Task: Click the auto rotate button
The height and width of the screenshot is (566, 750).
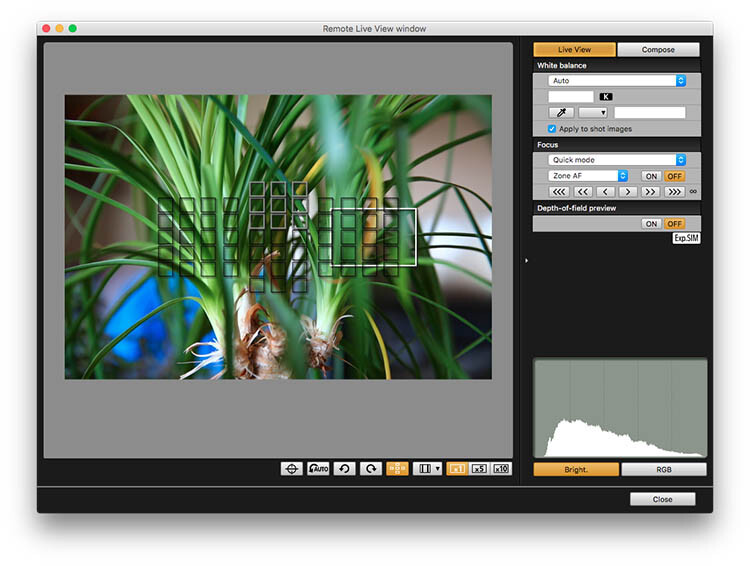Action: click(x=318, y=468)
